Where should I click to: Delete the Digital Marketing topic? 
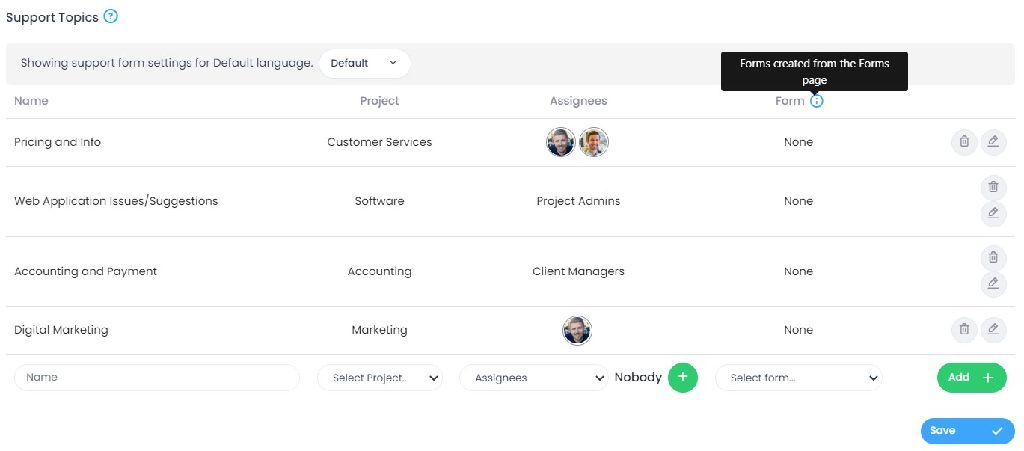point(964,329)
